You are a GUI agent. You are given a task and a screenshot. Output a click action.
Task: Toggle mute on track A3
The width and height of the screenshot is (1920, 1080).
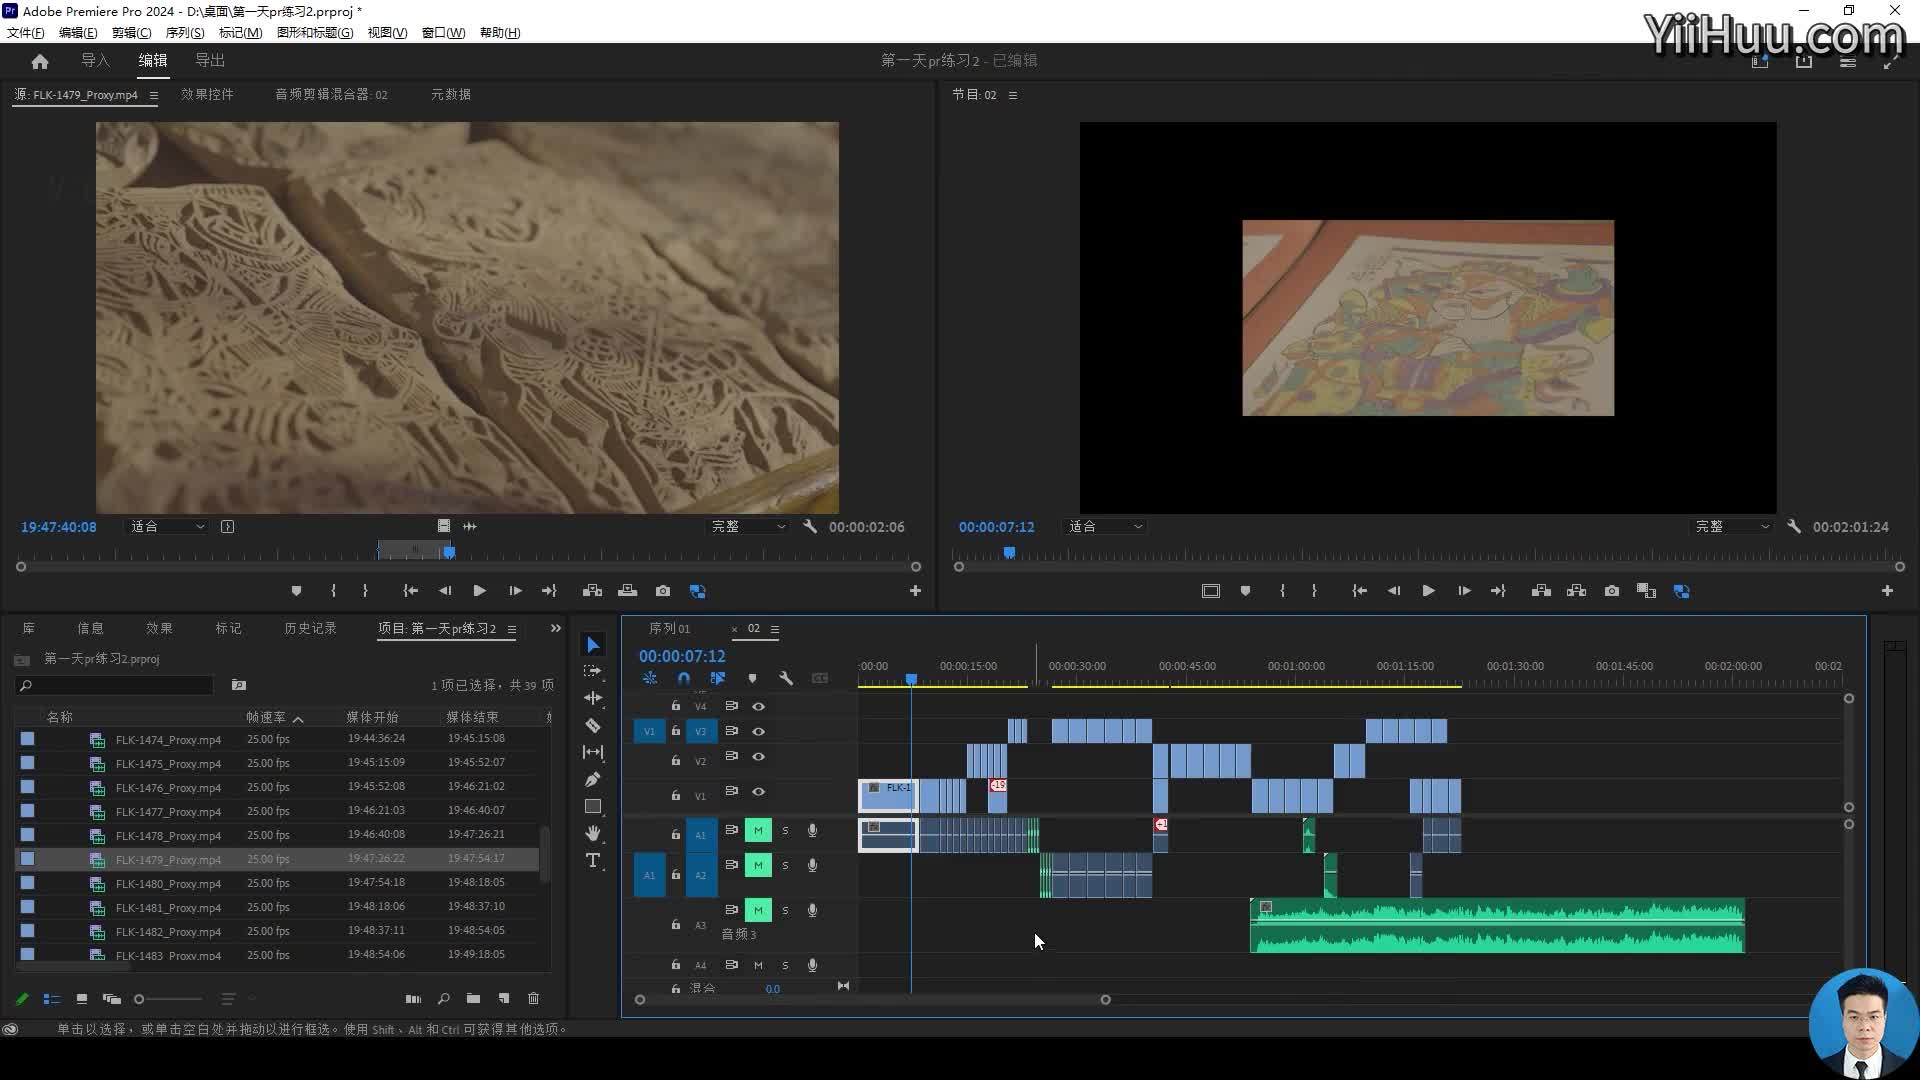point(758,910)
